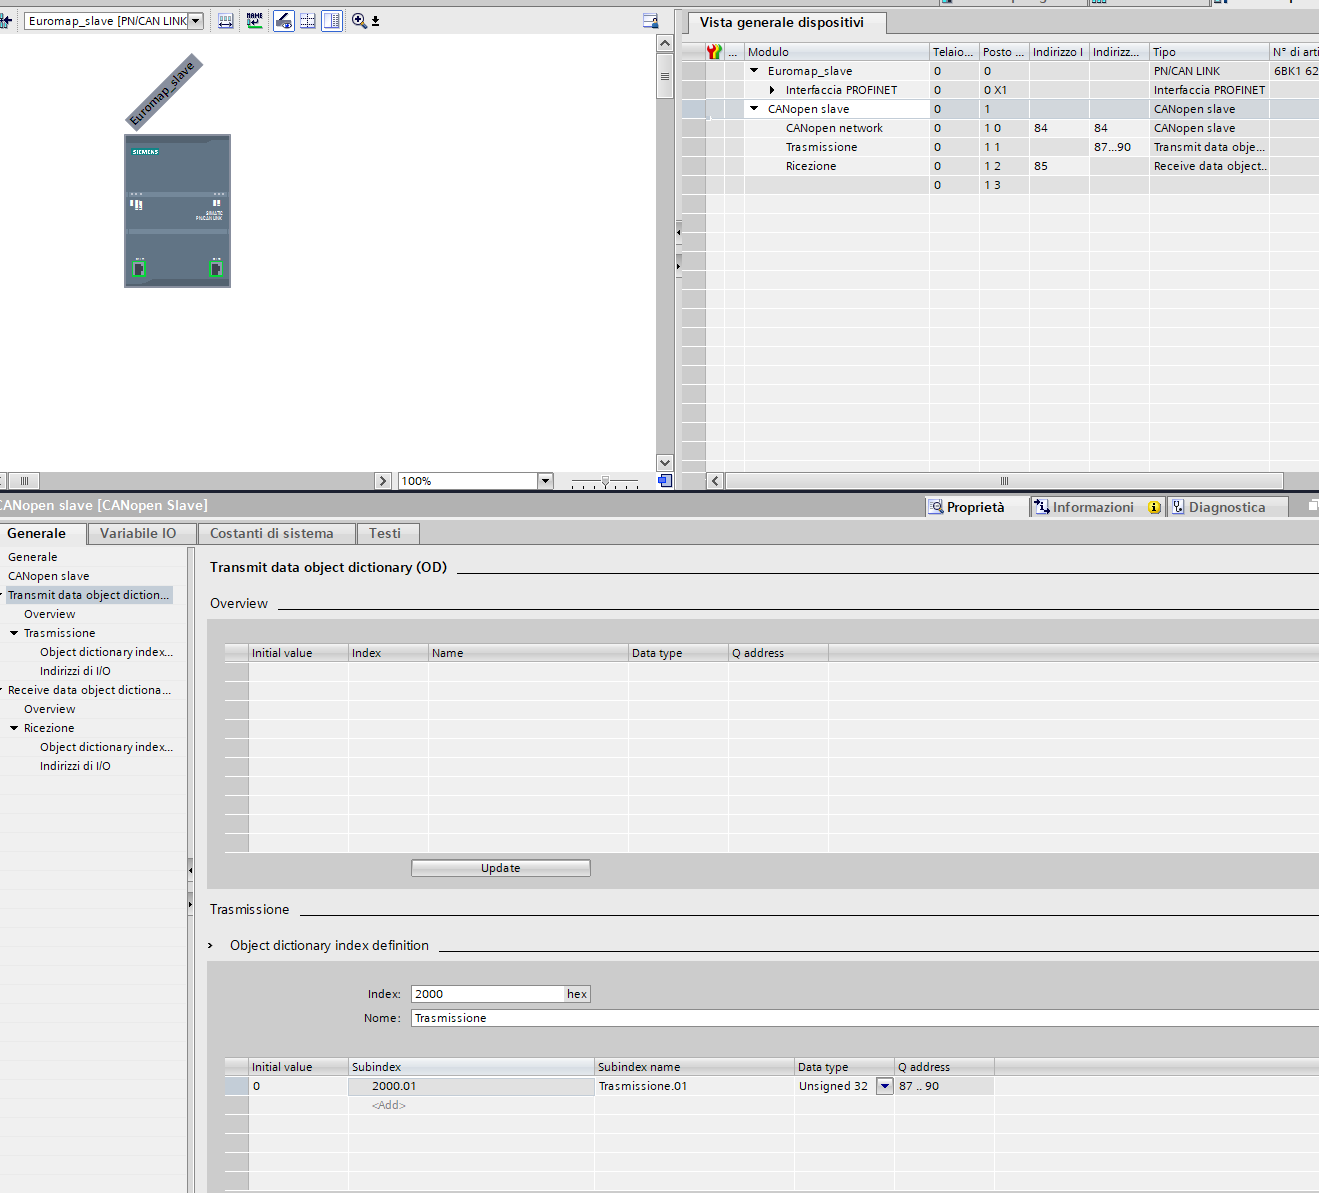This screenshot has height=1193, width=1319.
Task: Click the Show address labels toolbar icon
Action: pyautogui.click(x=226, y=21)
